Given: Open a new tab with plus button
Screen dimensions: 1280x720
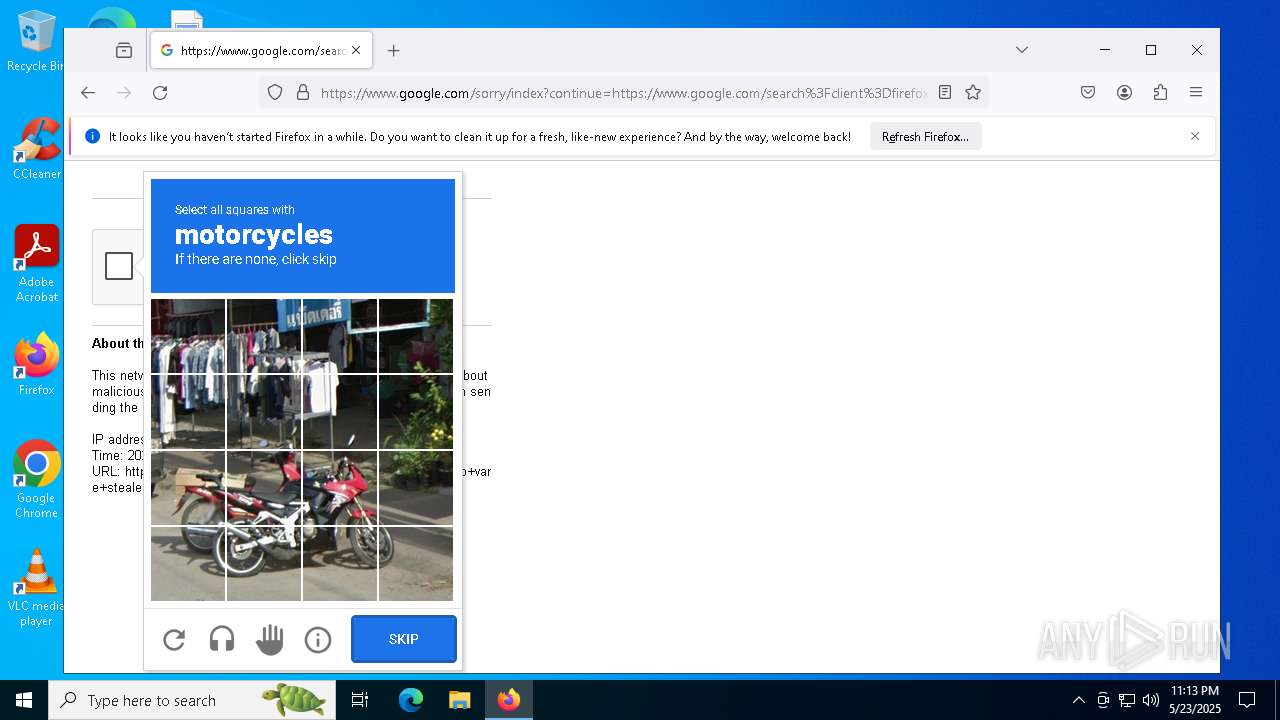Looking at the screenshot, I should [x=394, y=50].
